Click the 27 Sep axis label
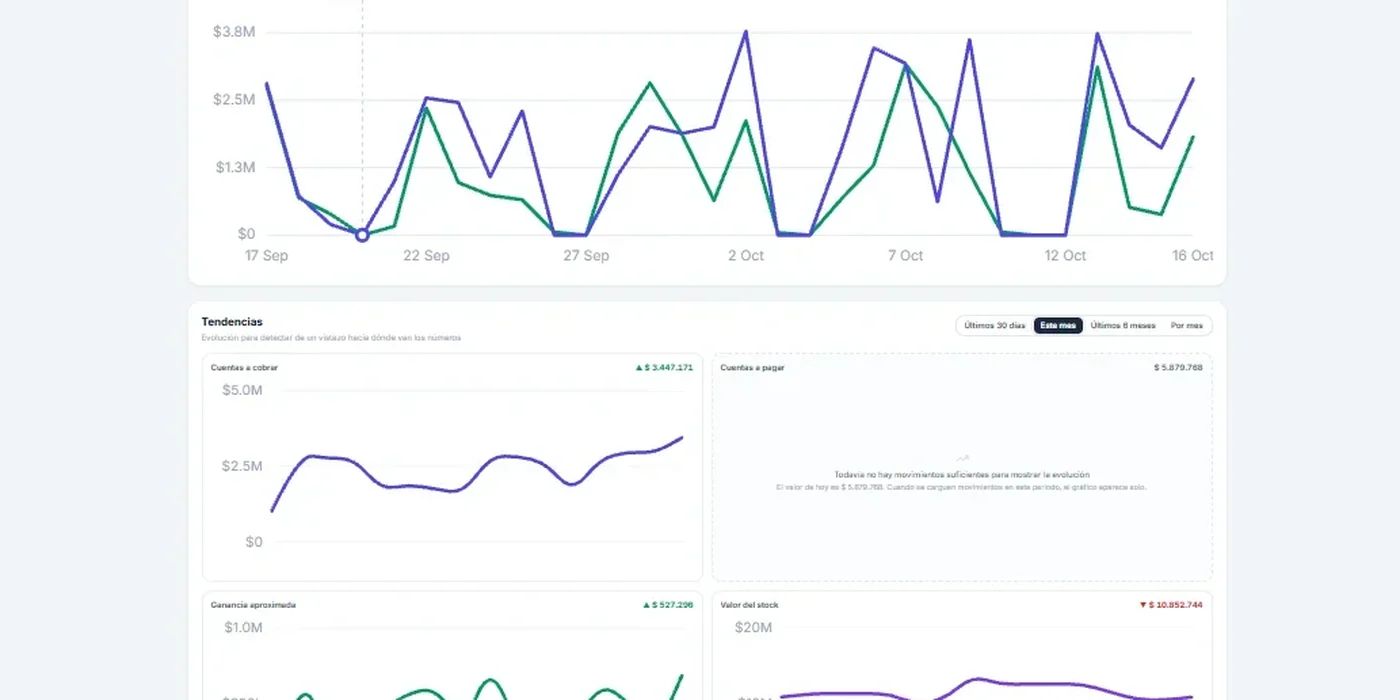The image size is (1400, 700). [x=586, y=256]
